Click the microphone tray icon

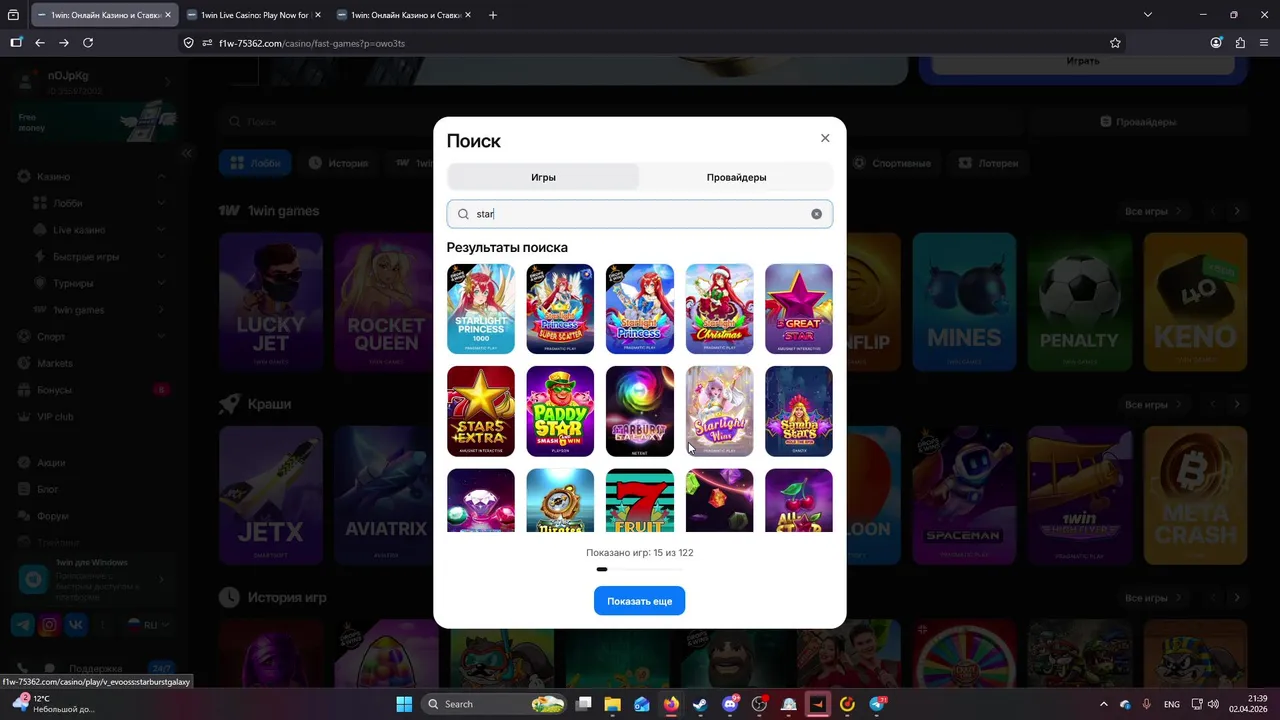point(1146,704)
